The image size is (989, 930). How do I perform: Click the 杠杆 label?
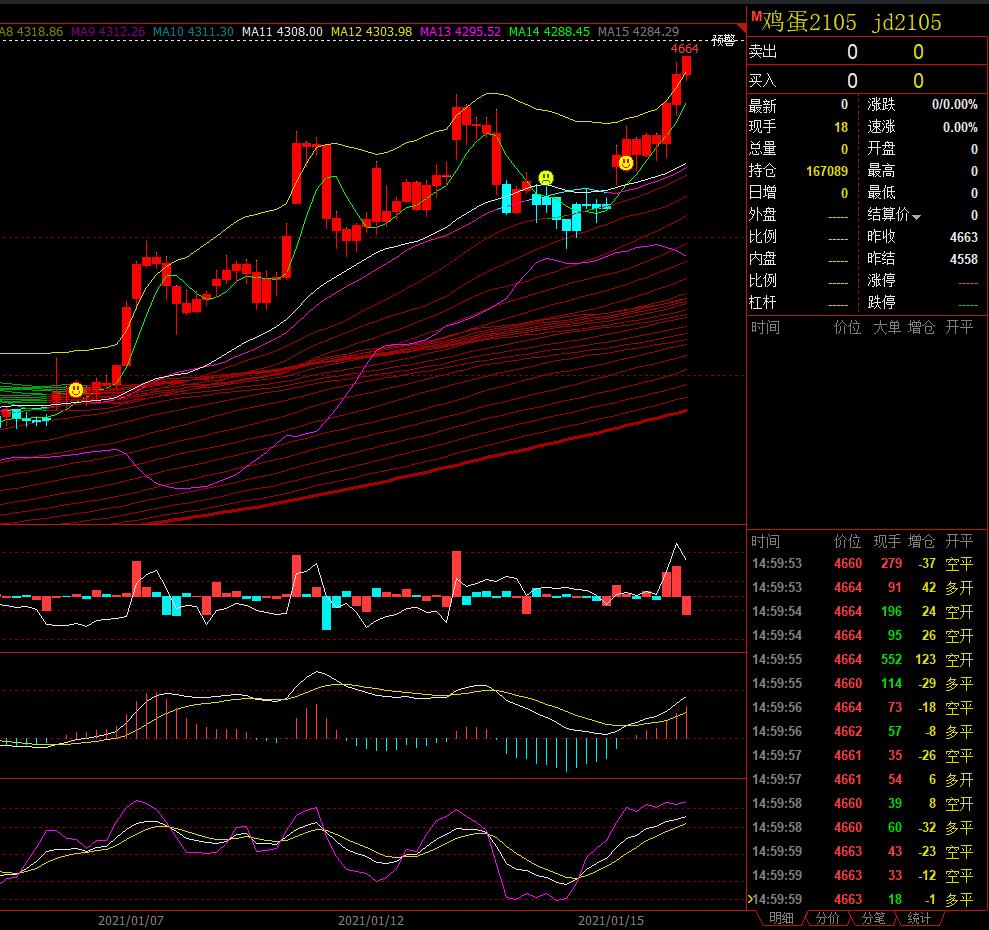coord(763,302)
